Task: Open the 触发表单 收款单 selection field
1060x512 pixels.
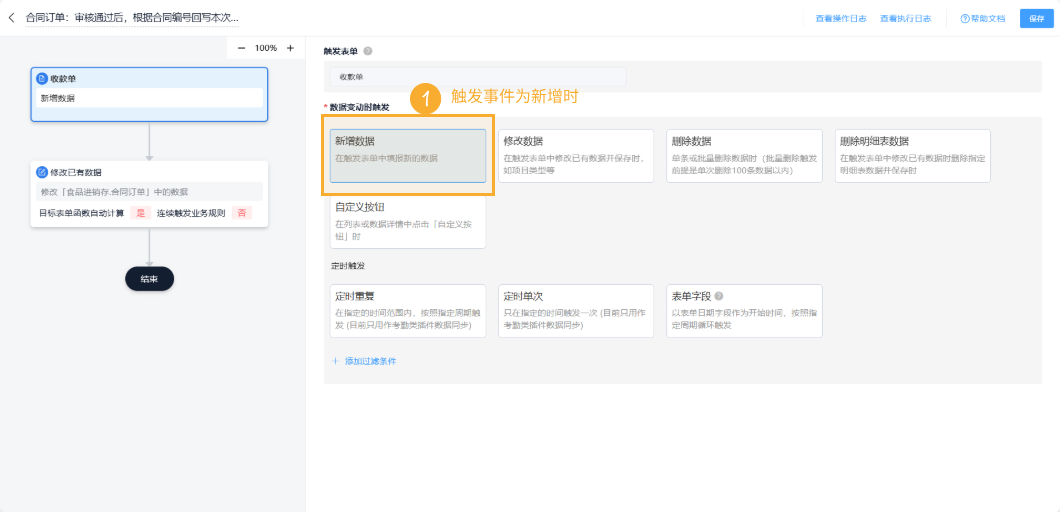Action: click(x=477, y=77)
